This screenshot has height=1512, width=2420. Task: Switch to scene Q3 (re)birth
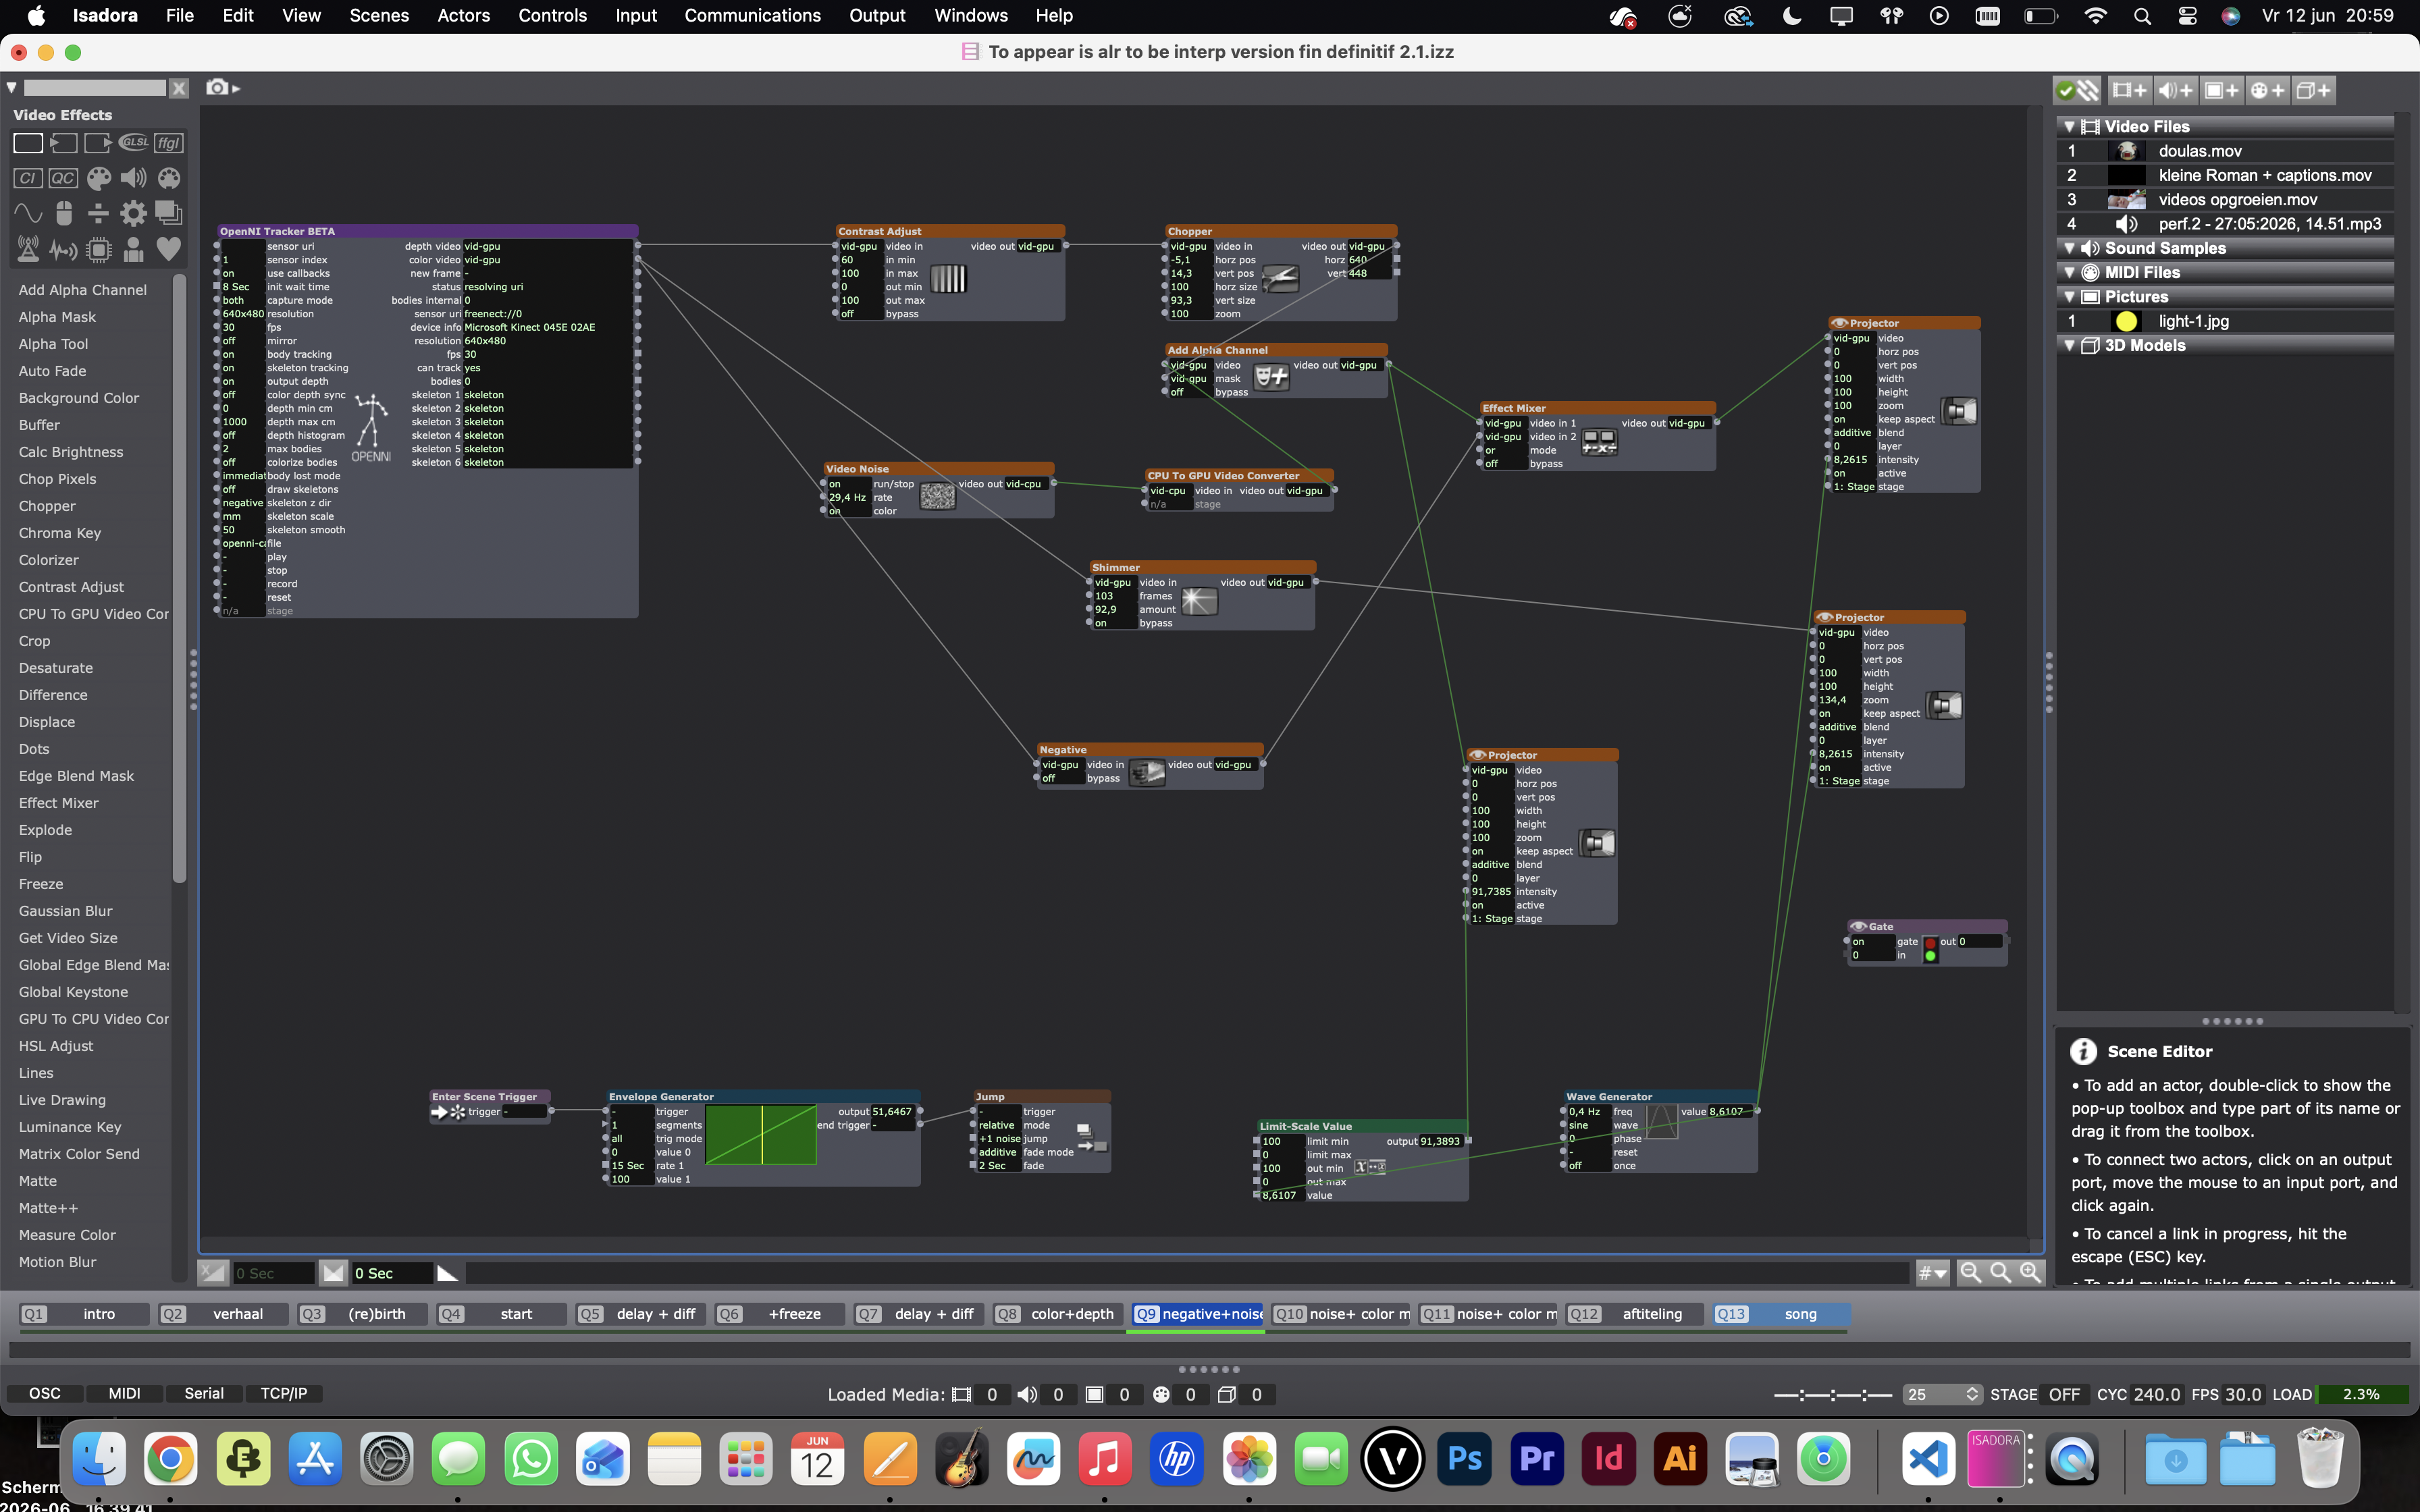click(363, 1314)
